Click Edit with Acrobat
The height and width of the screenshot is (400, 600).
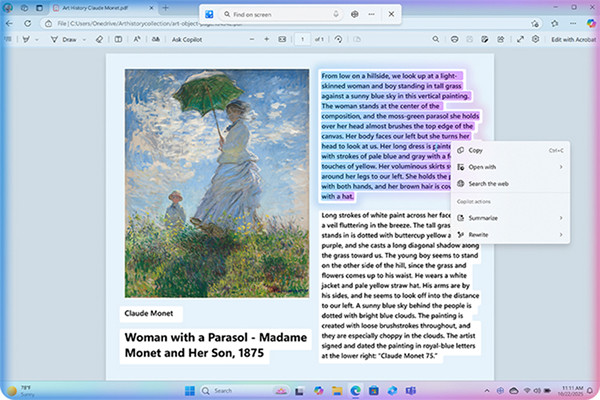tap(573, 39)
